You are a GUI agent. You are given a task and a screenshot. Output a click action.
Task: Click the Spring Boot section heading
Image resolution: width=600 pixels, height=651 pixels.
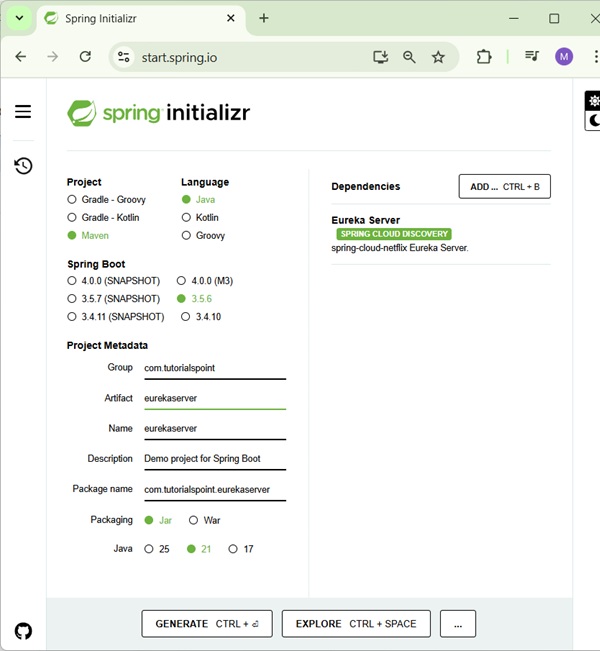(96, 264)
